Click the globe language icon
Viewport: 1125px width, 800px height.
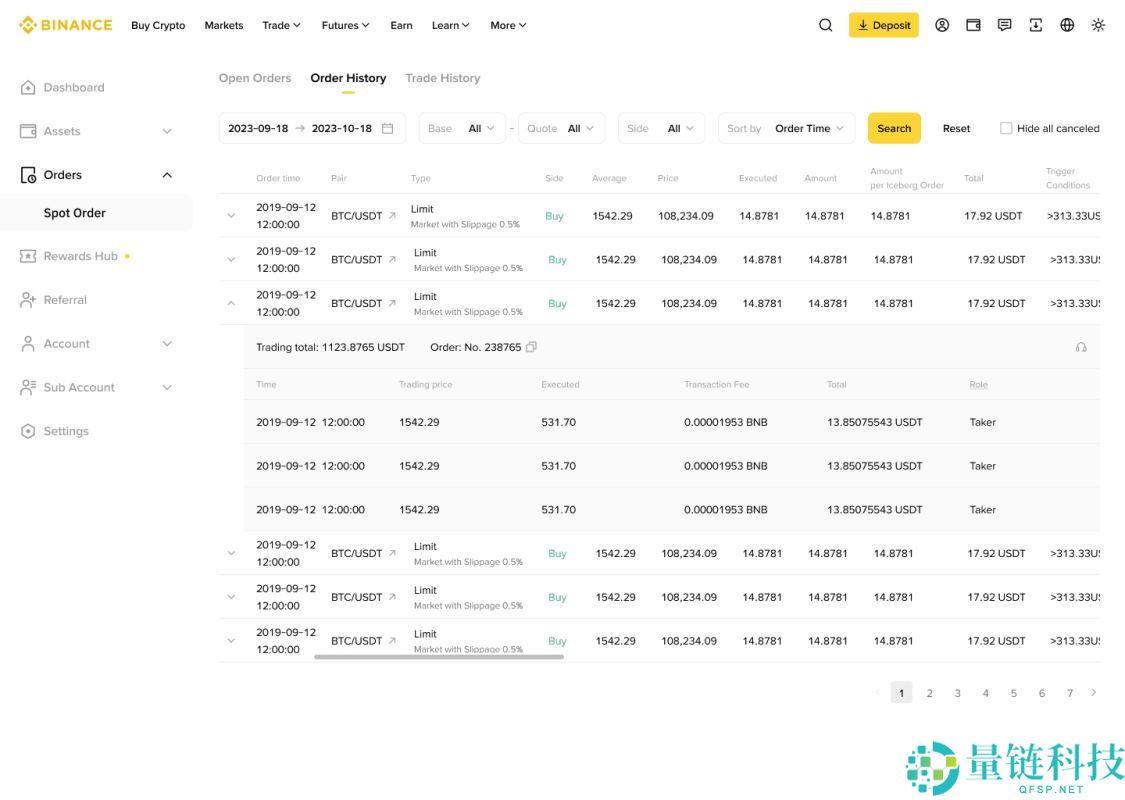(x=1067, y=25)
